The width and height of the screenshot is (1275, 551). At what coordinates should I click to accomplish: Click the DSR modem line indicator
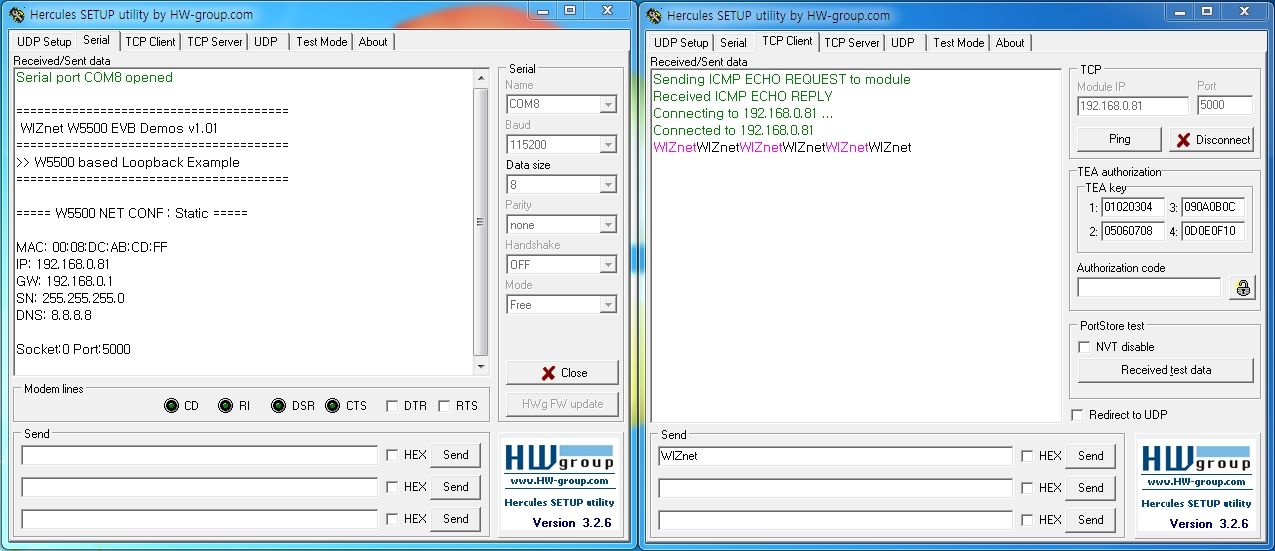click(x=278, y=406)
